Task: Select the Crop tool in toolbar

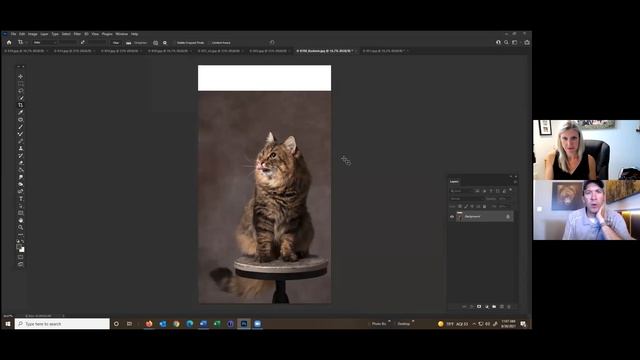Action: point(20,105)
